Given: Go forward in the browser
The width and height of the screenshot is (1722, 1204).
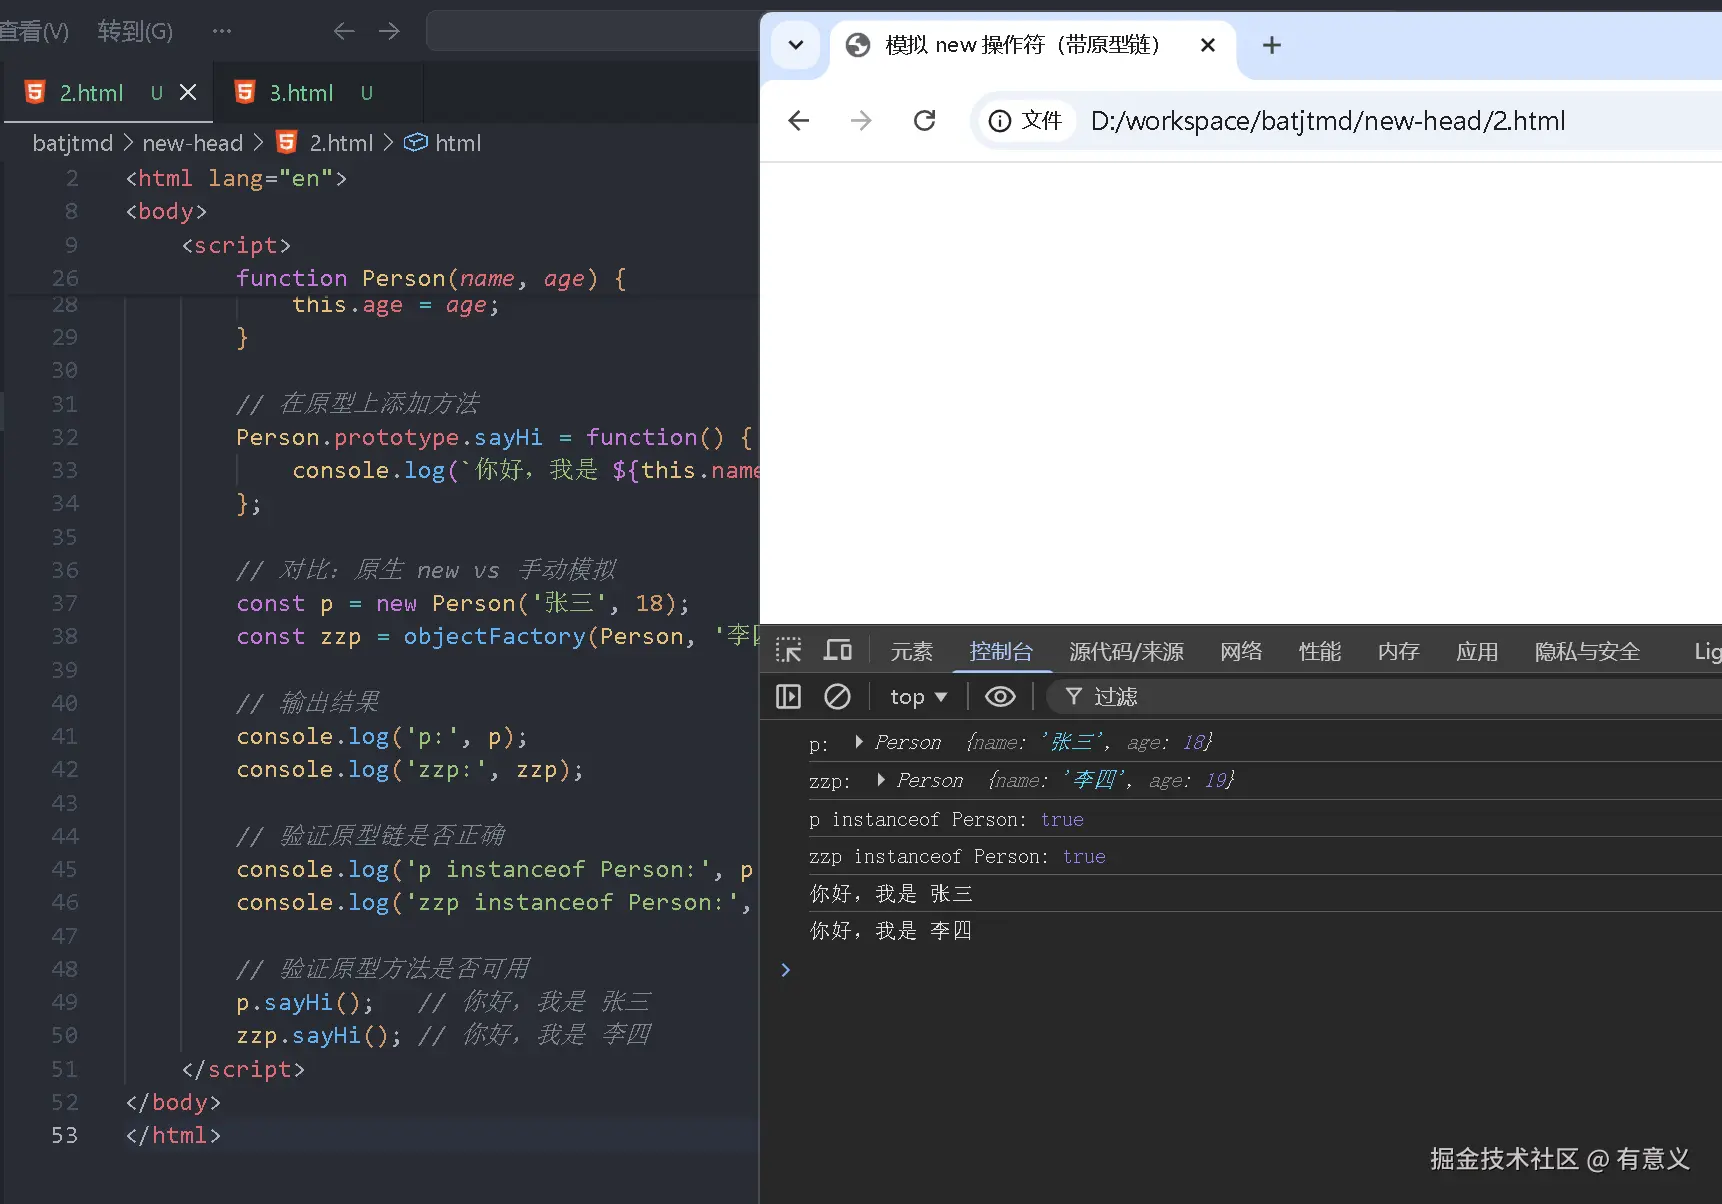Looking at the screenshot, I should click(x=861, y=121).
